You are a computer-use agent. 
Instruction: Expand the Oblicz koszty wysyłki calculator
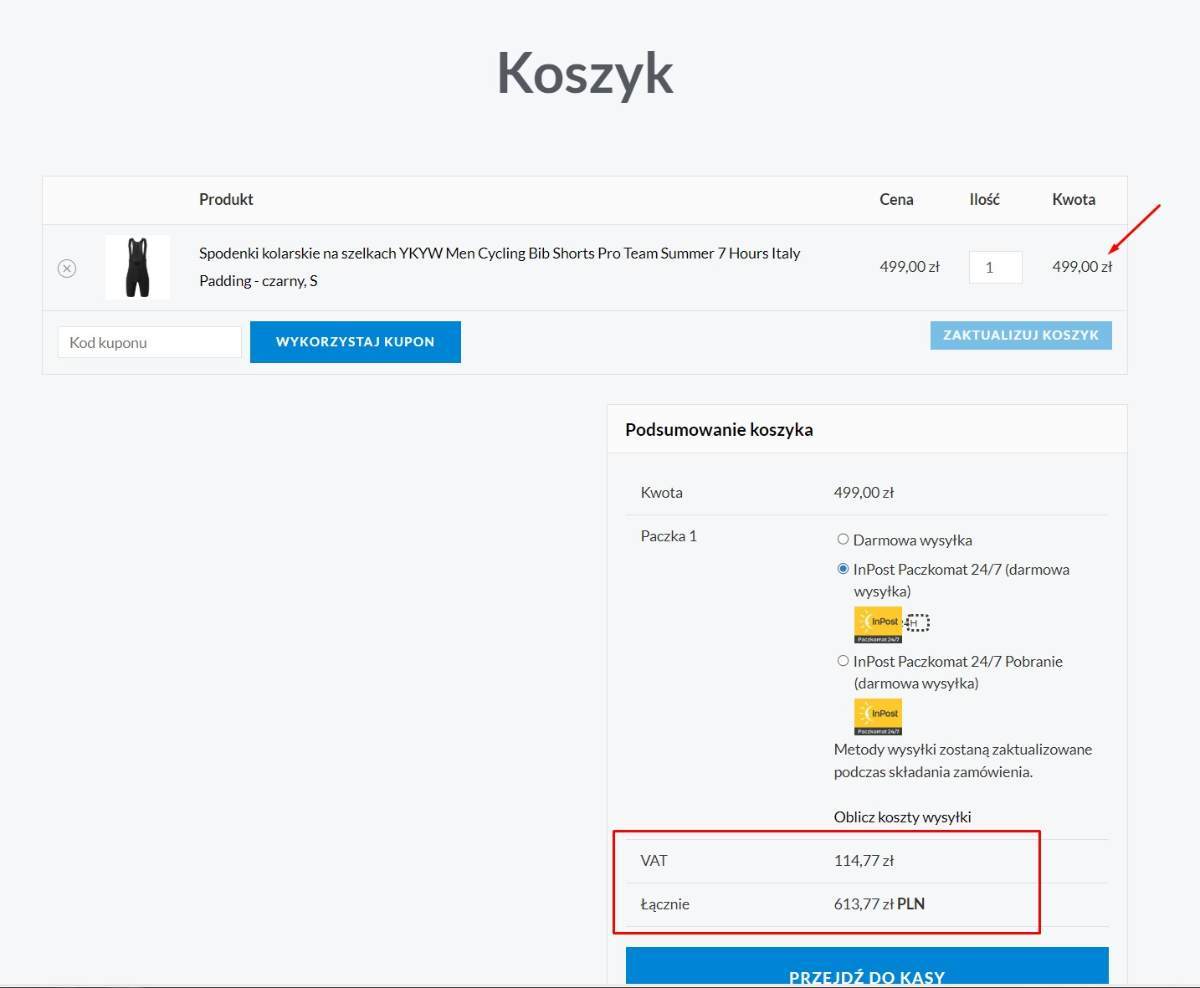(902, 817)
